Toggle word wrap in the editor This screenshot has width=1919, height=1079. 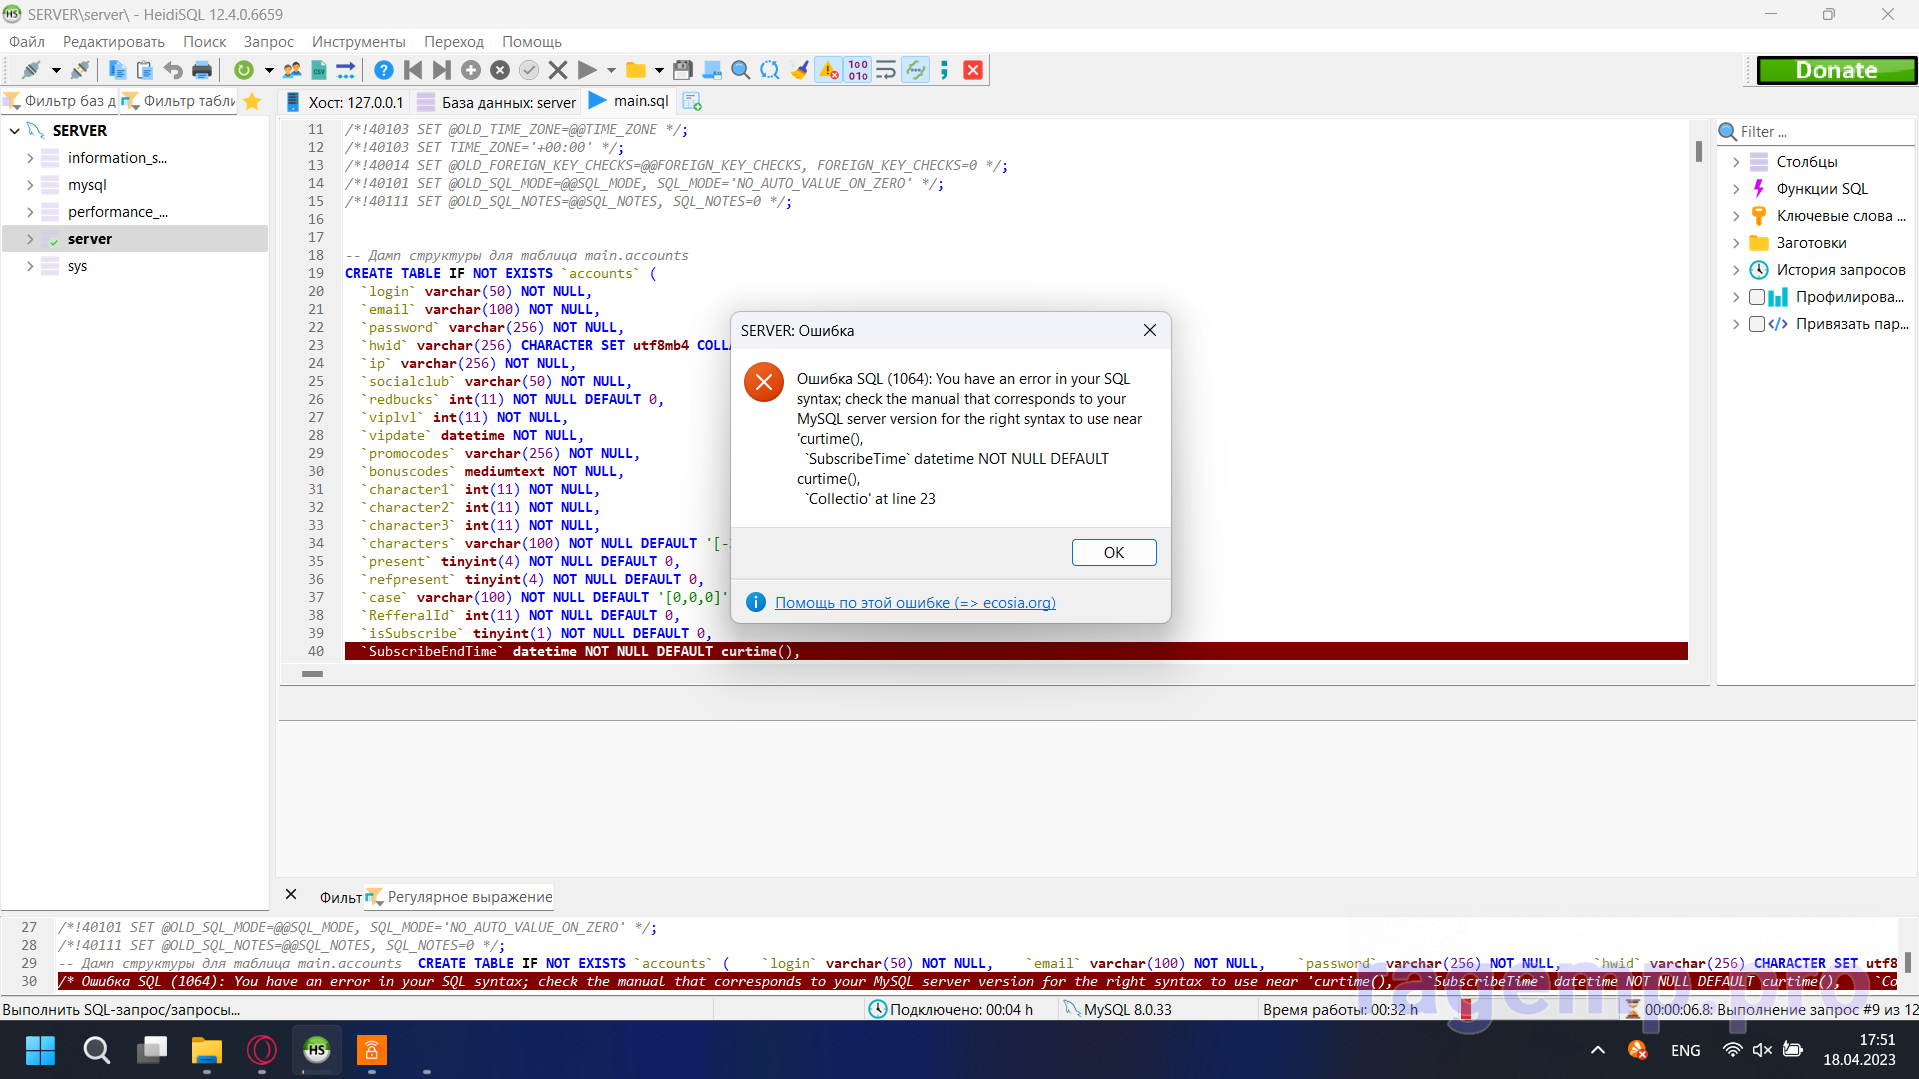[886, 70]
